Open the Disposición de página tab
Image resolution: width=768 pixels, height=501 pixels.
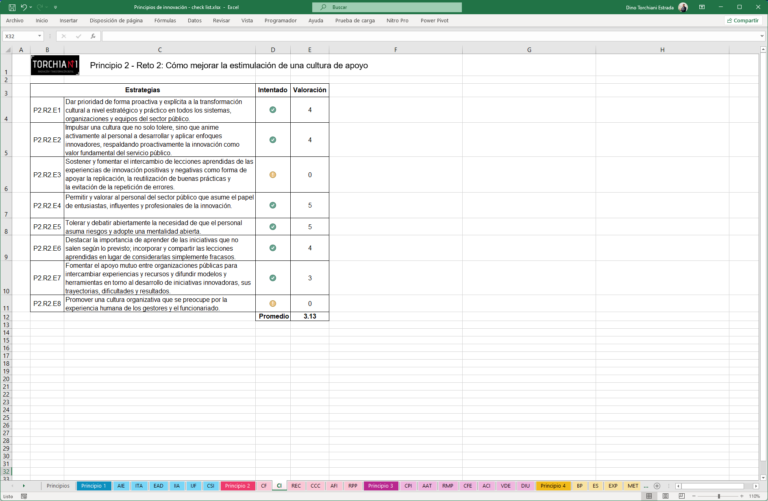pos(116,21)
